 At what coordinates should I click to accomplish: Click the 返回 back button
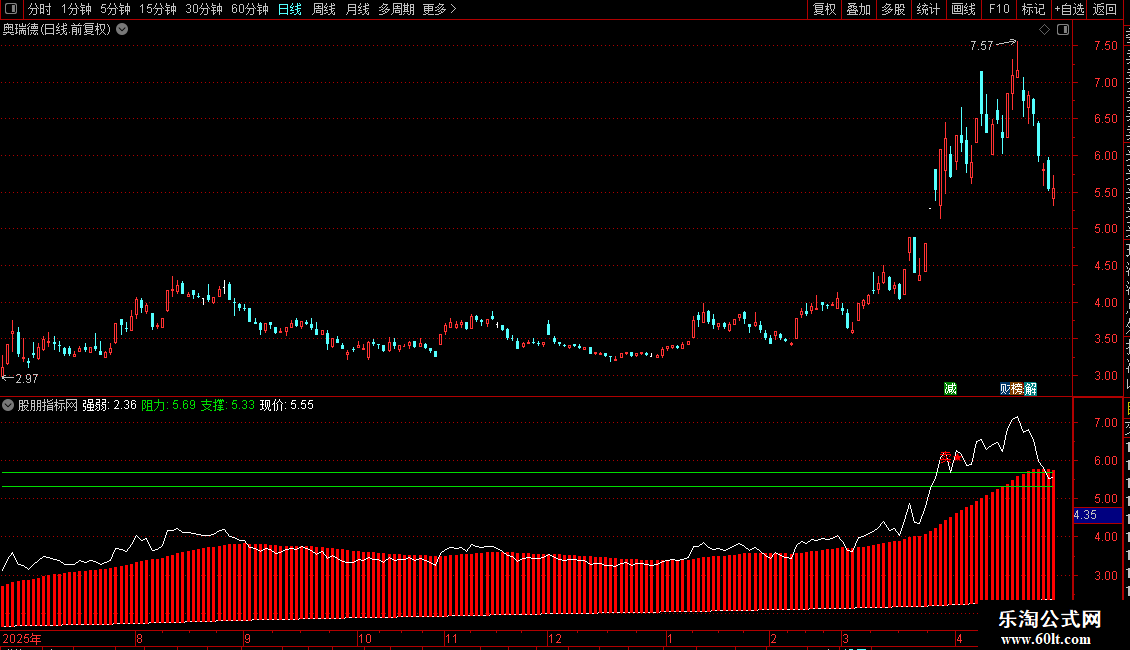(1105, 9)
